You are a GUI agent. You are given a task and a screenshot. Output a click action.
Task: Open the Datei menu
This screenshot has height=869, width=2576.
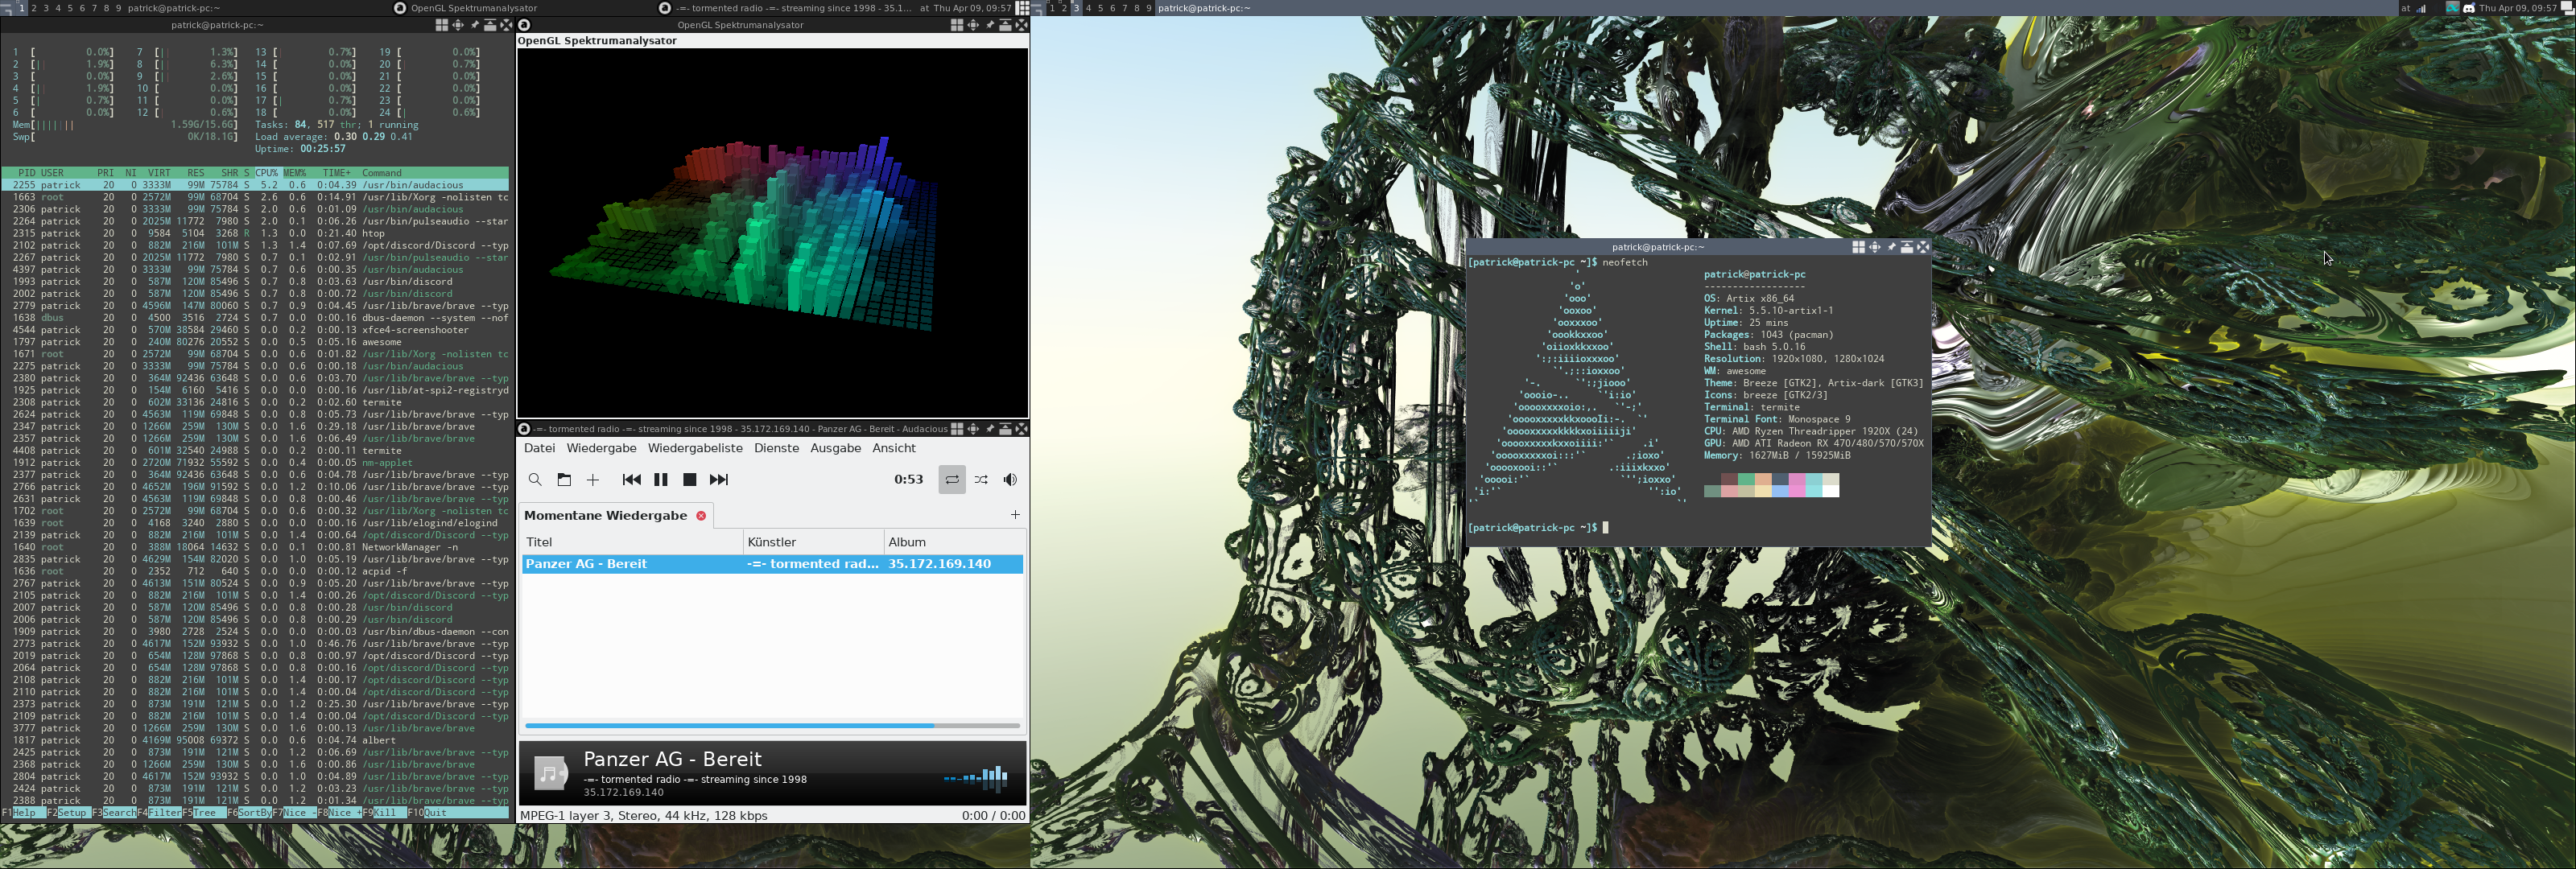pyautogui.click(x=539, y=448)
